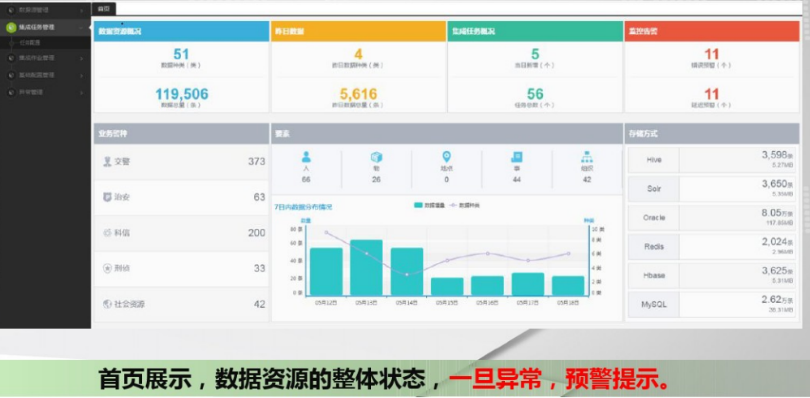Open the Hive storage row
The image size is (810, 398).
[x=711, y=160]
